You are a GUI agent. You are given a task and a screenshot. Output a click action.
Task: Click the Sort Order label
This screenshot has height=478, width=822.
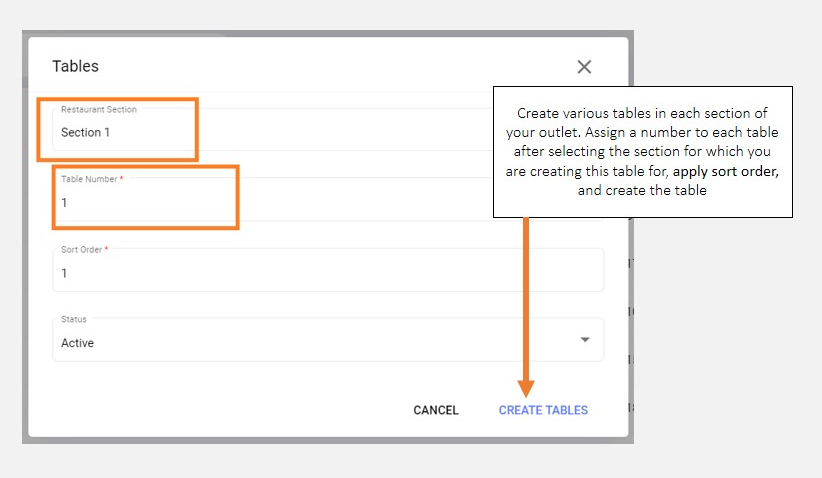[x=83, y=249]
